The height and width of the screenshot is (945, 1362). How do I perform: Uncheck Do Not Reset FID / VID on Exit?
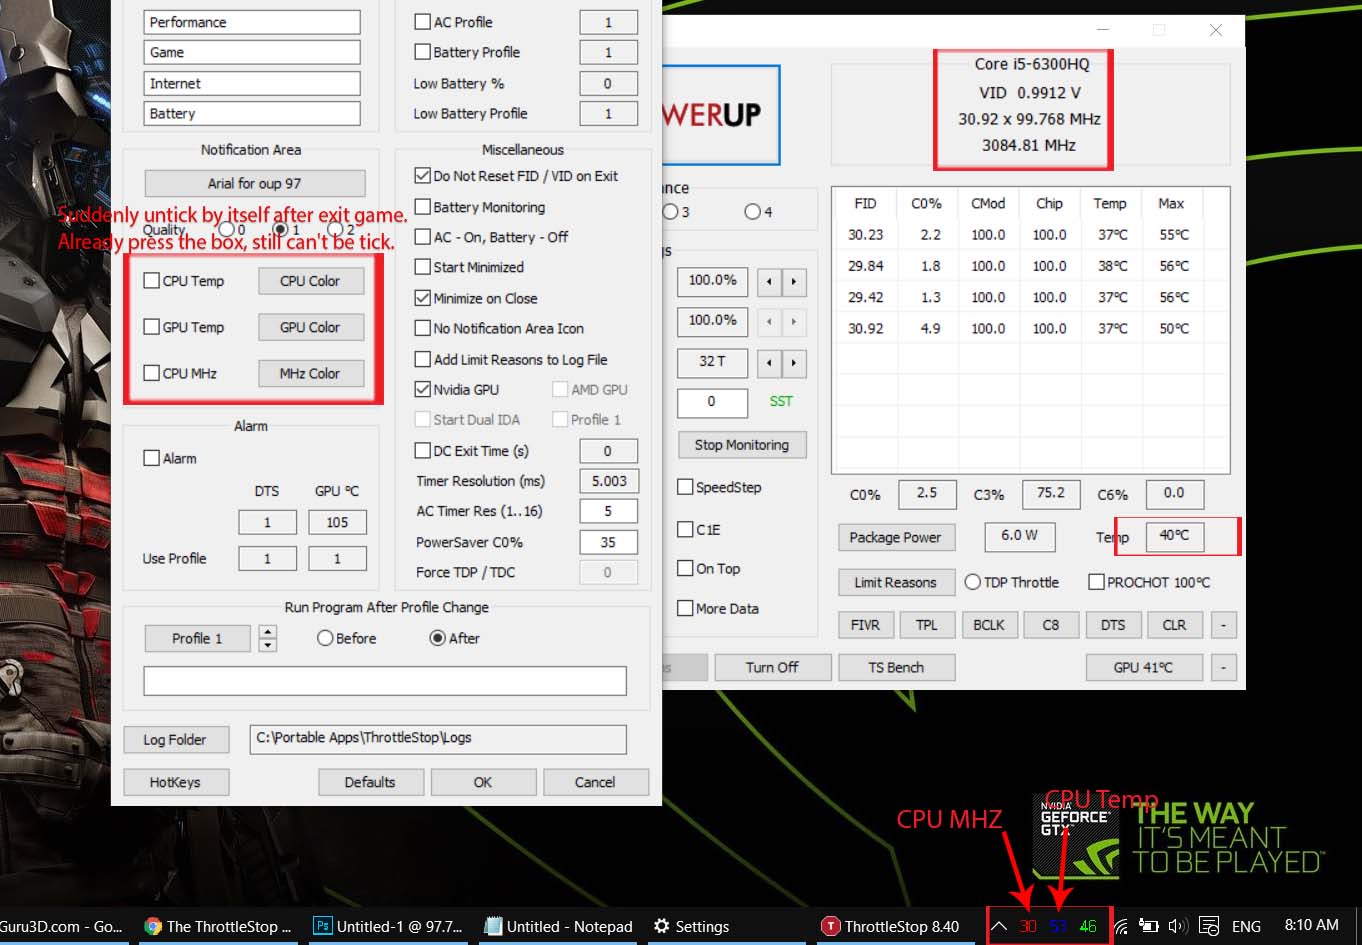pos(423,176)
